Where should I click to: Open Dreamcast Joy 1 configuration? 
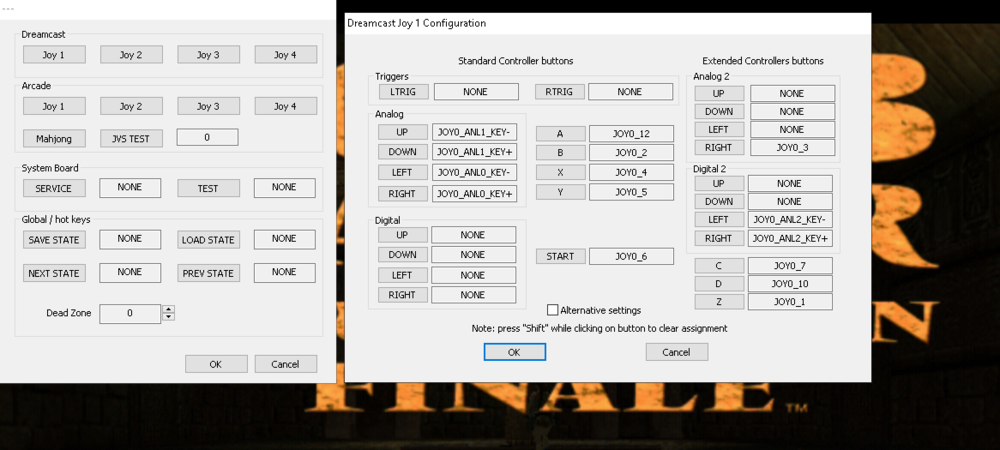coord(54,55)
